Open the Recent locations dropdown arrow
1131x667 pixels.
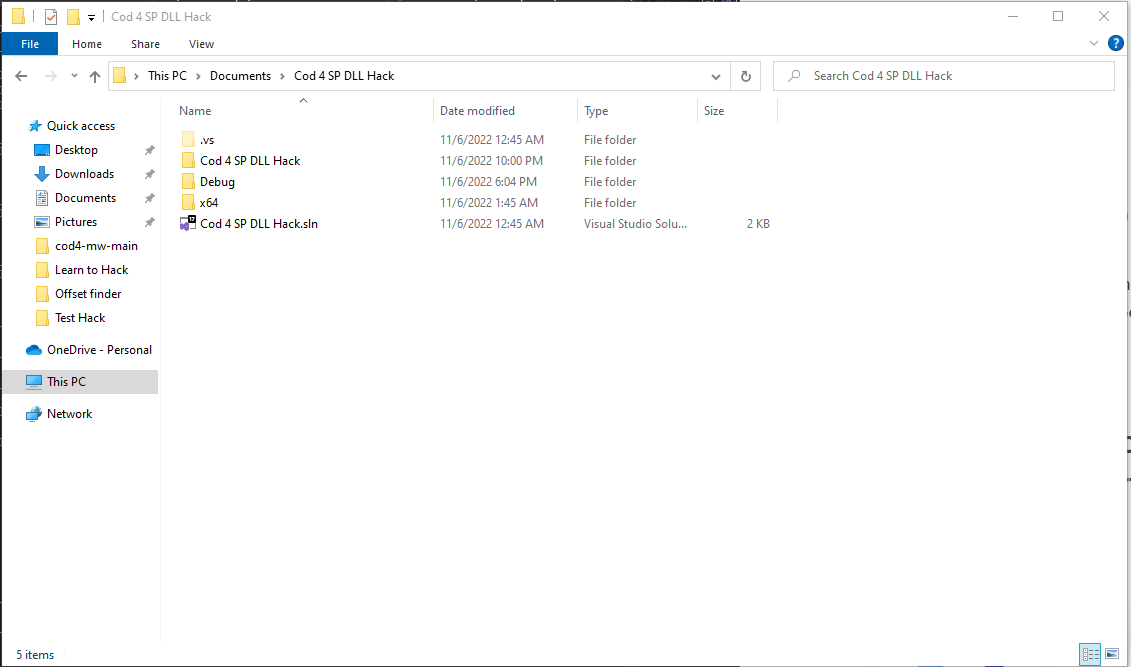point(74,76)
